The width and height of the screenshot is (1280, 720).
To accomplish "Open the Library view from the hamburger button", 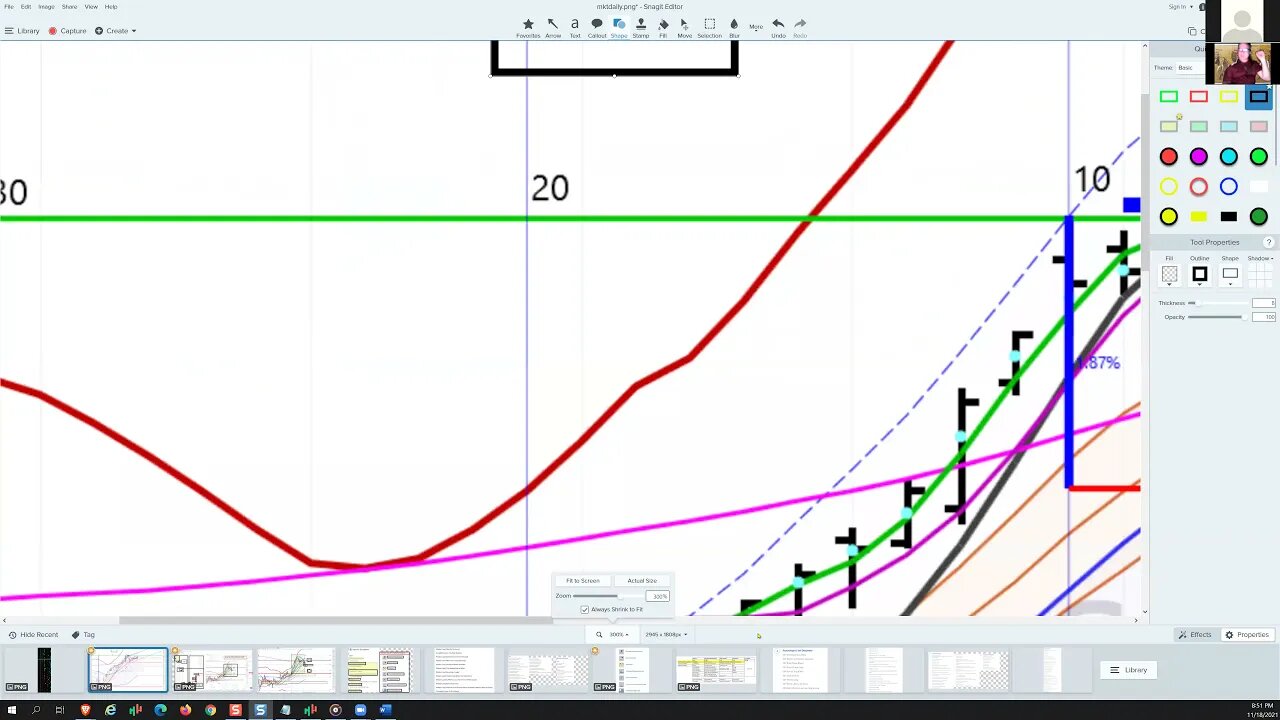I will (x=22, y=31).
